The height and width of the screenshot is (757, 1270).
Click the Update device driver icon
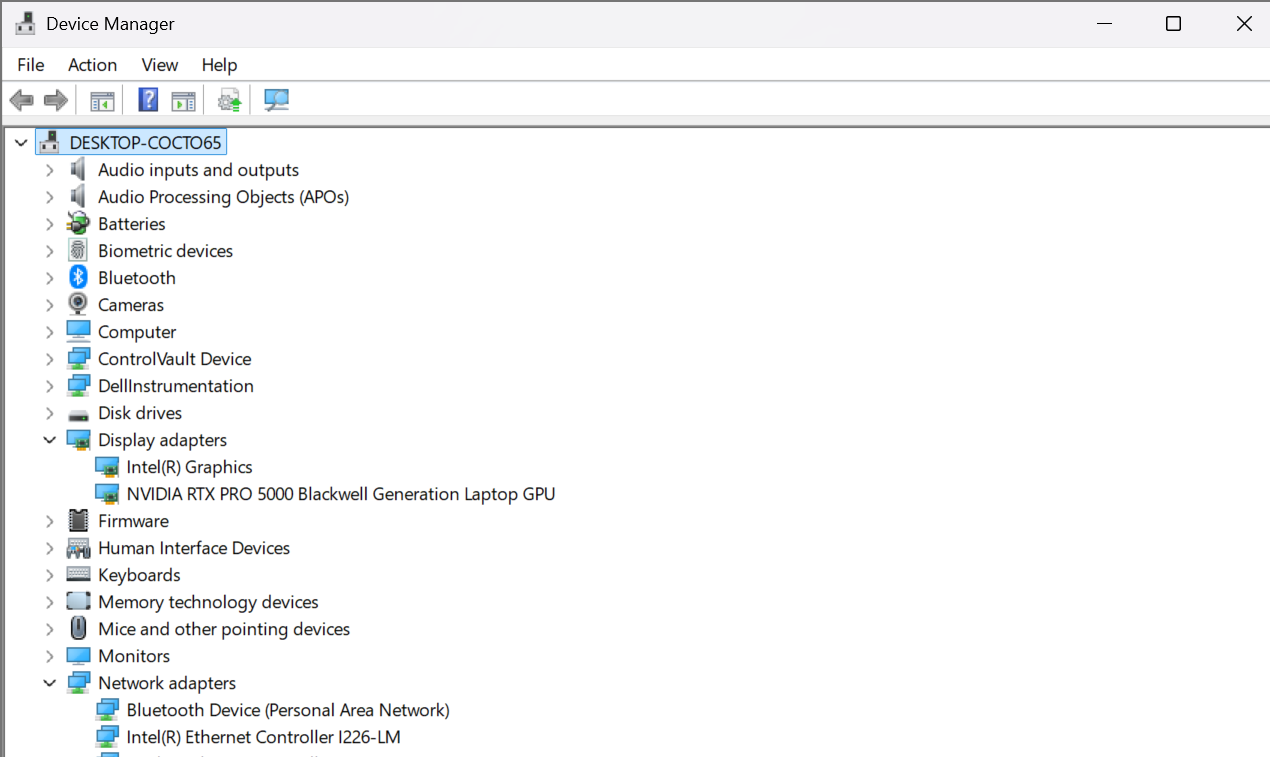[230, 100]
